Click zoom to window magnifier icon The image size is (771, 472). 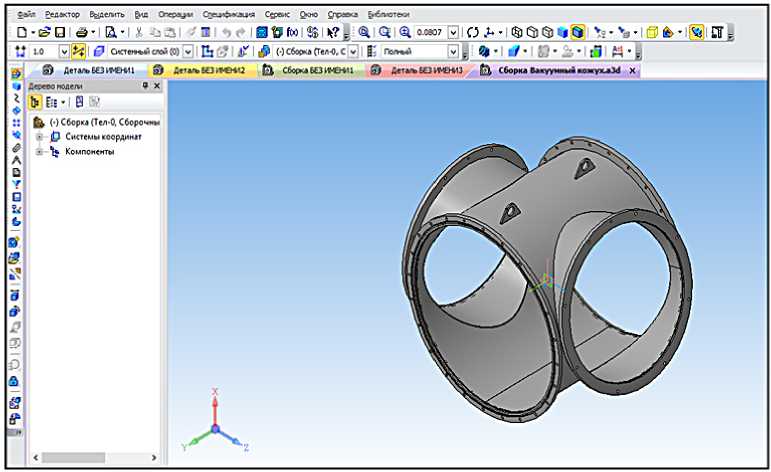[x=364, y=32]
